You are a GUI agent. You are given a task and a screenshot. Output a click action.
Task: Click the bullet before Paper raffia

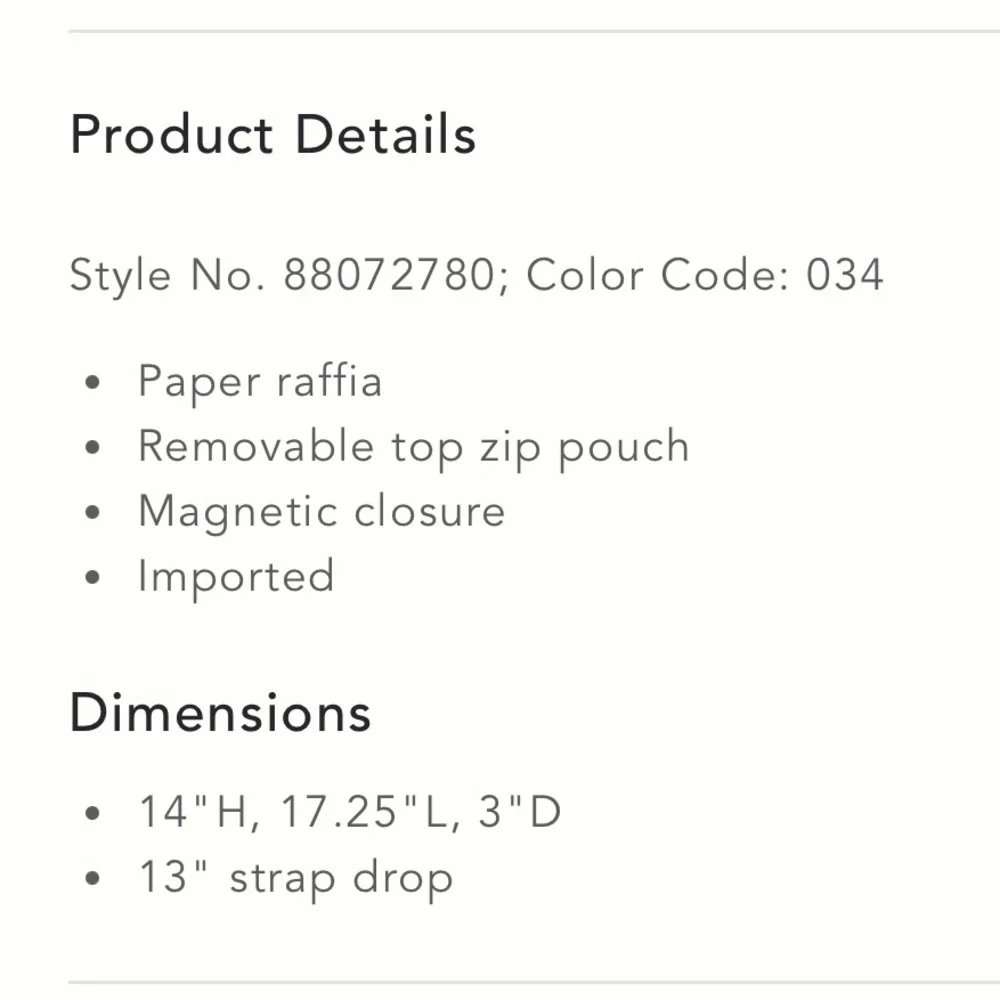[92, 383]
